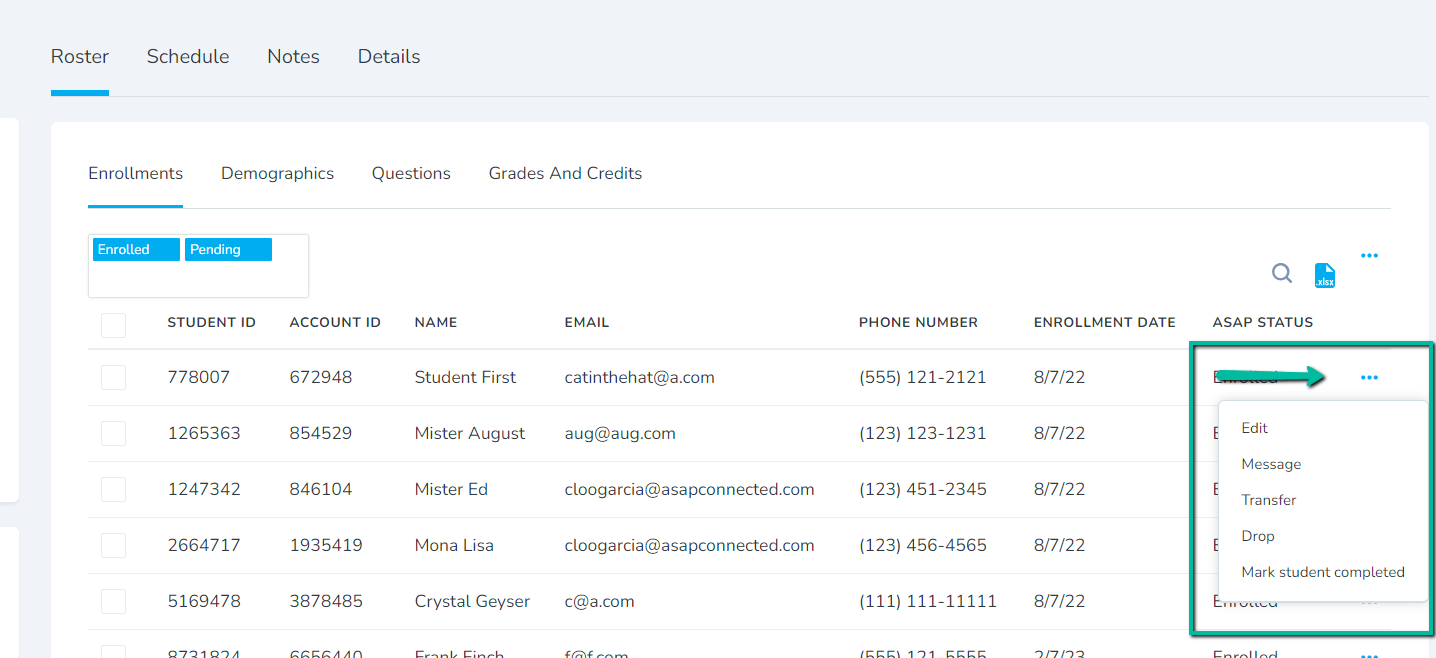
Task: Click email aug@aug.com
Action: (620, 433)
